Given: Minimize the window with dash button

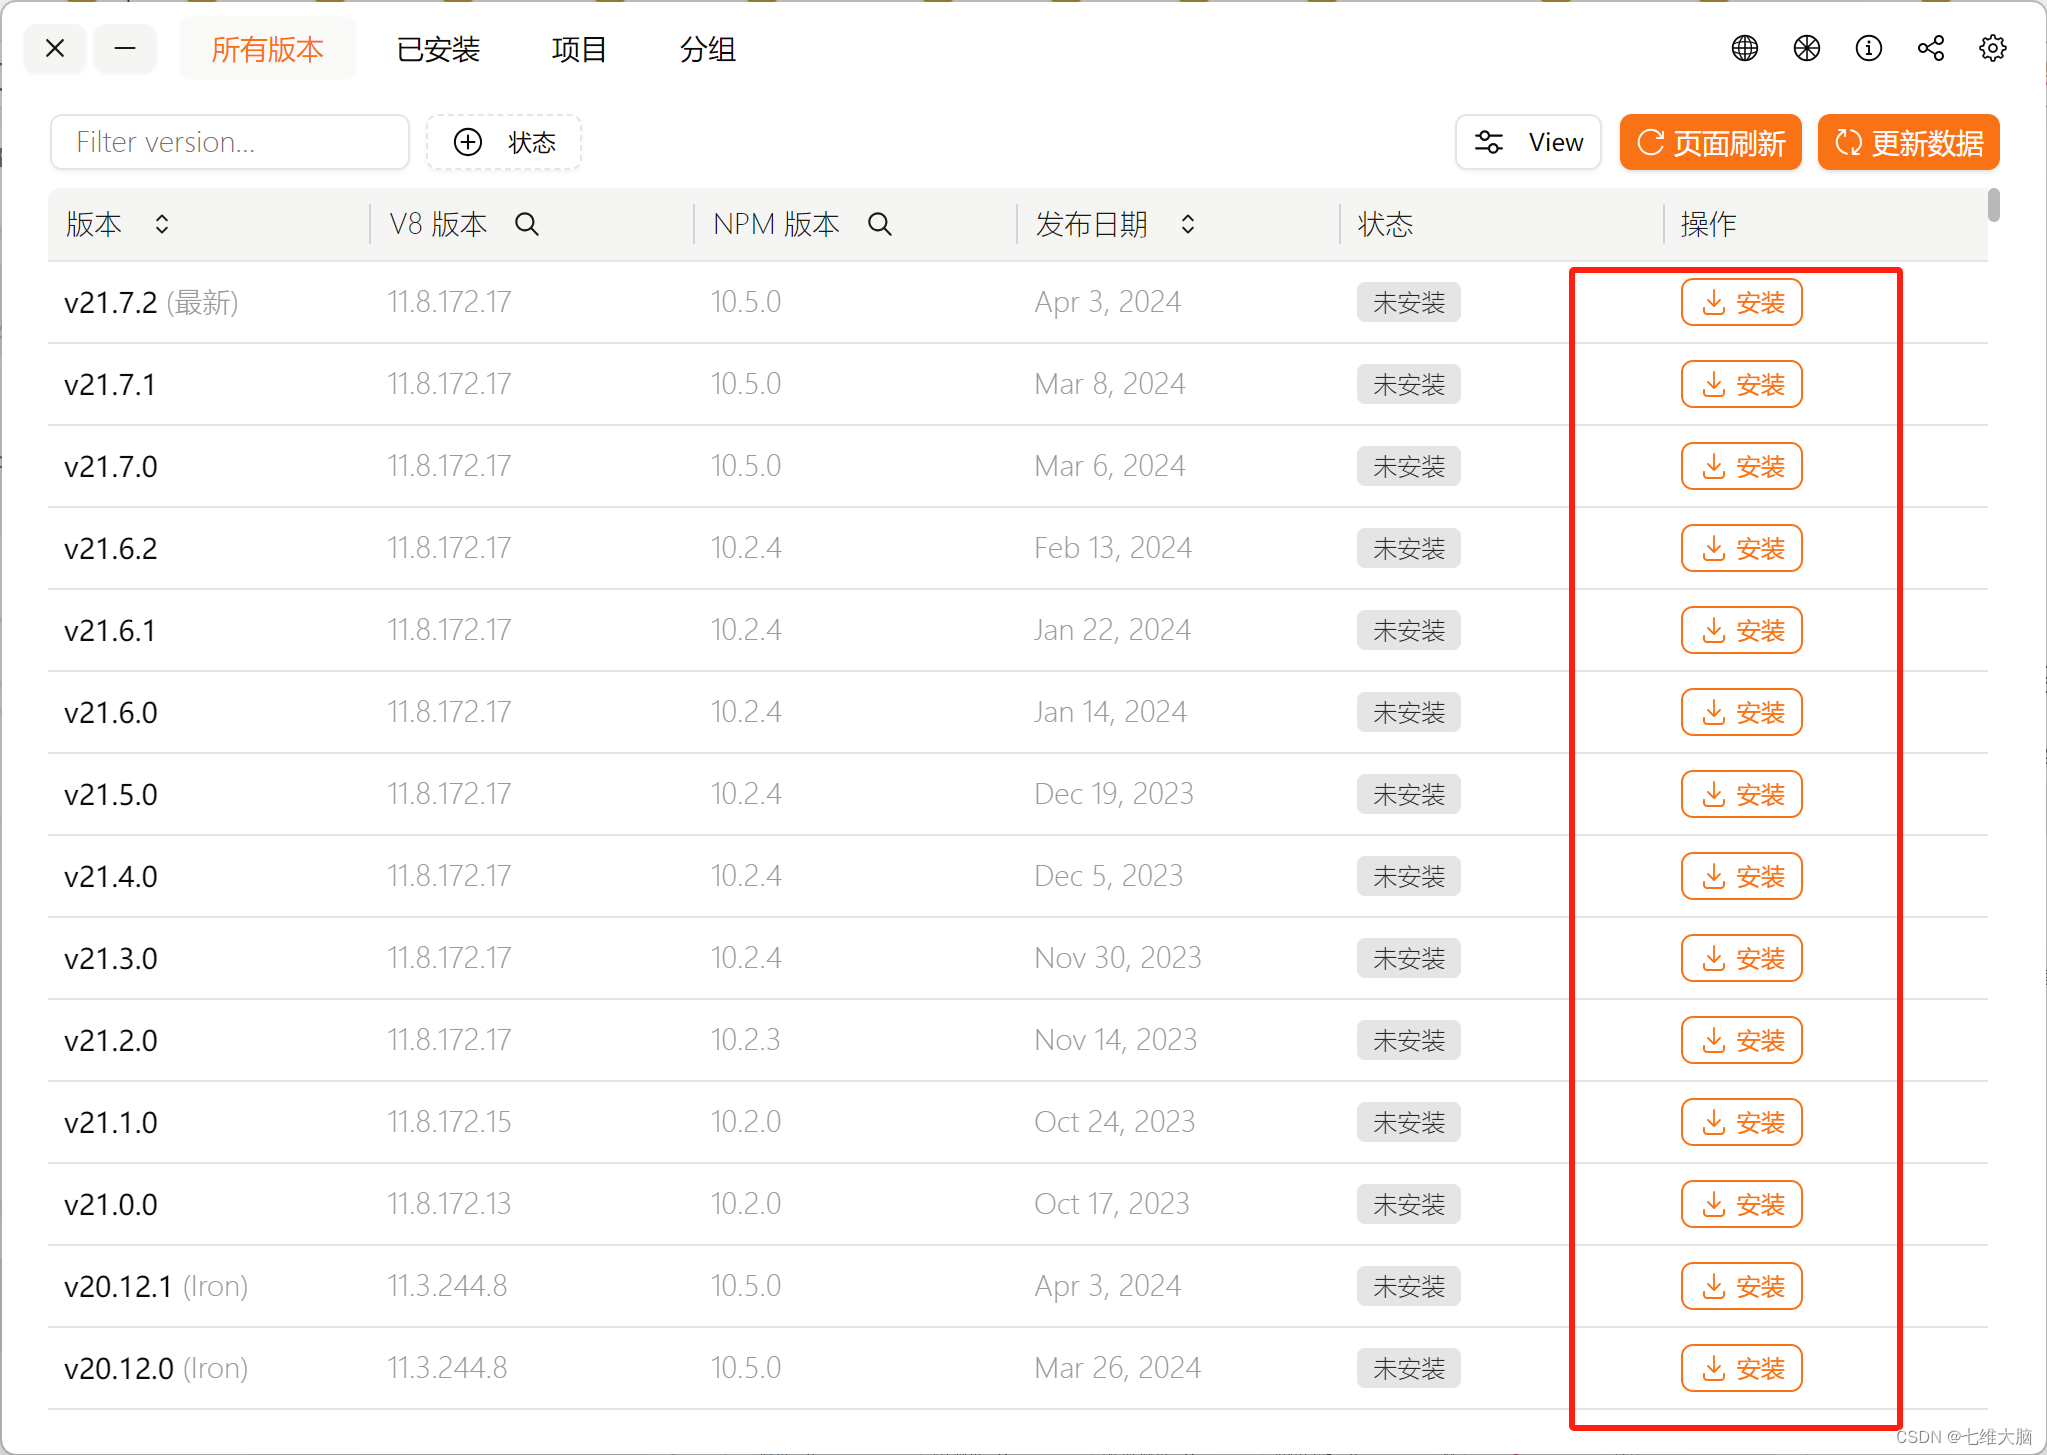Looking at the screenshot, I should point(125,48).
